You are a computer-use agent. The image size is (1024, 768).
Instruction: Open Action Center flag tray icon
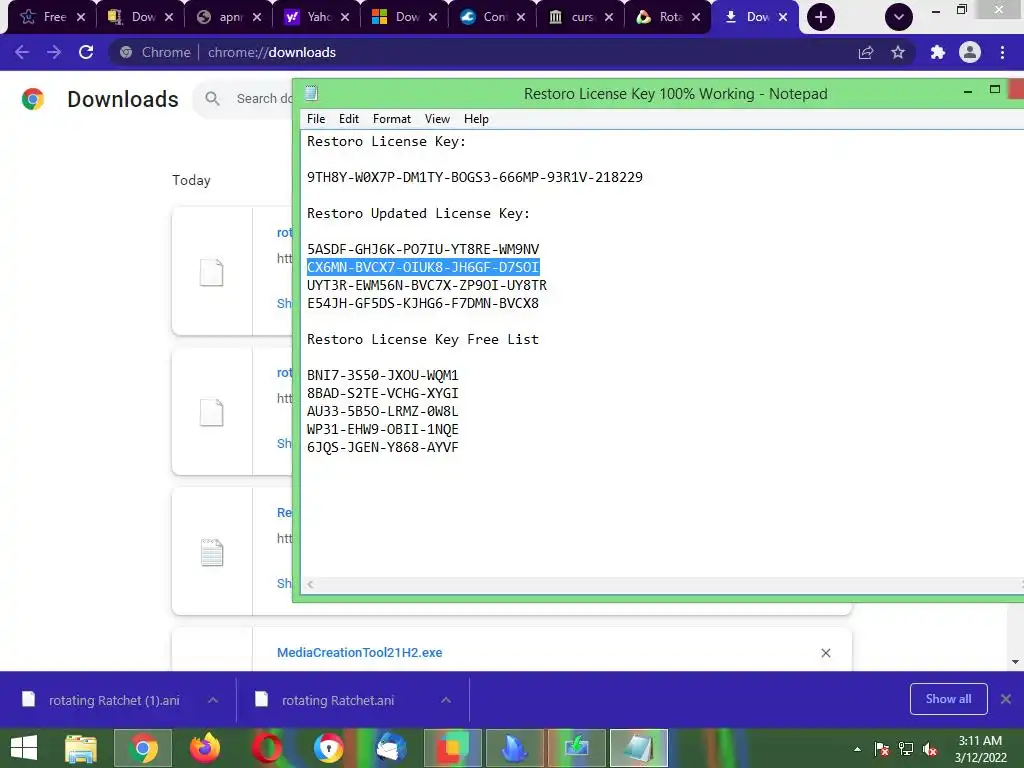[882, 749]
